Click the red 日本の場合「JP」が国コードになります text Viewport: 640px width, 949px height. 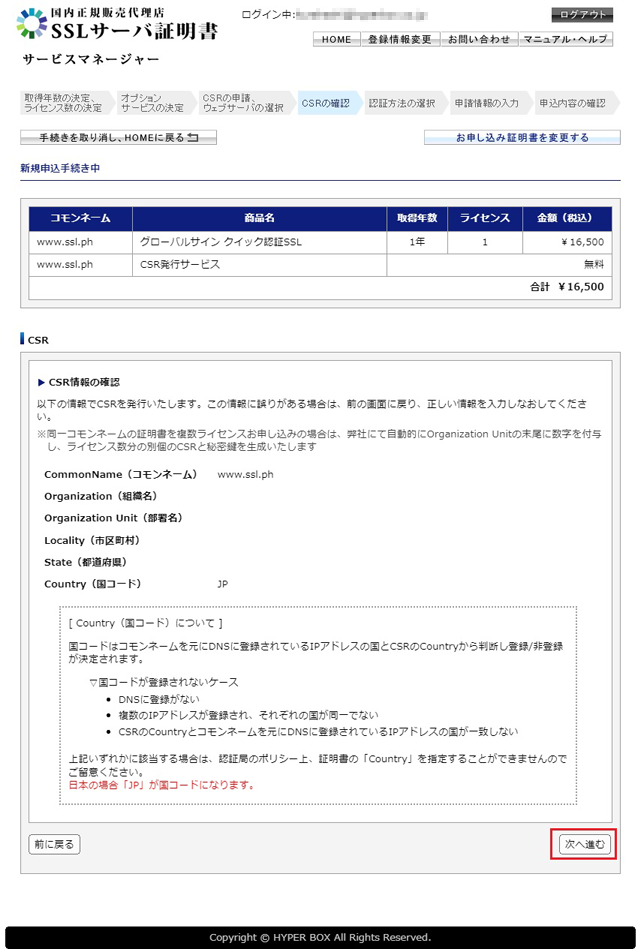[162, 785]
